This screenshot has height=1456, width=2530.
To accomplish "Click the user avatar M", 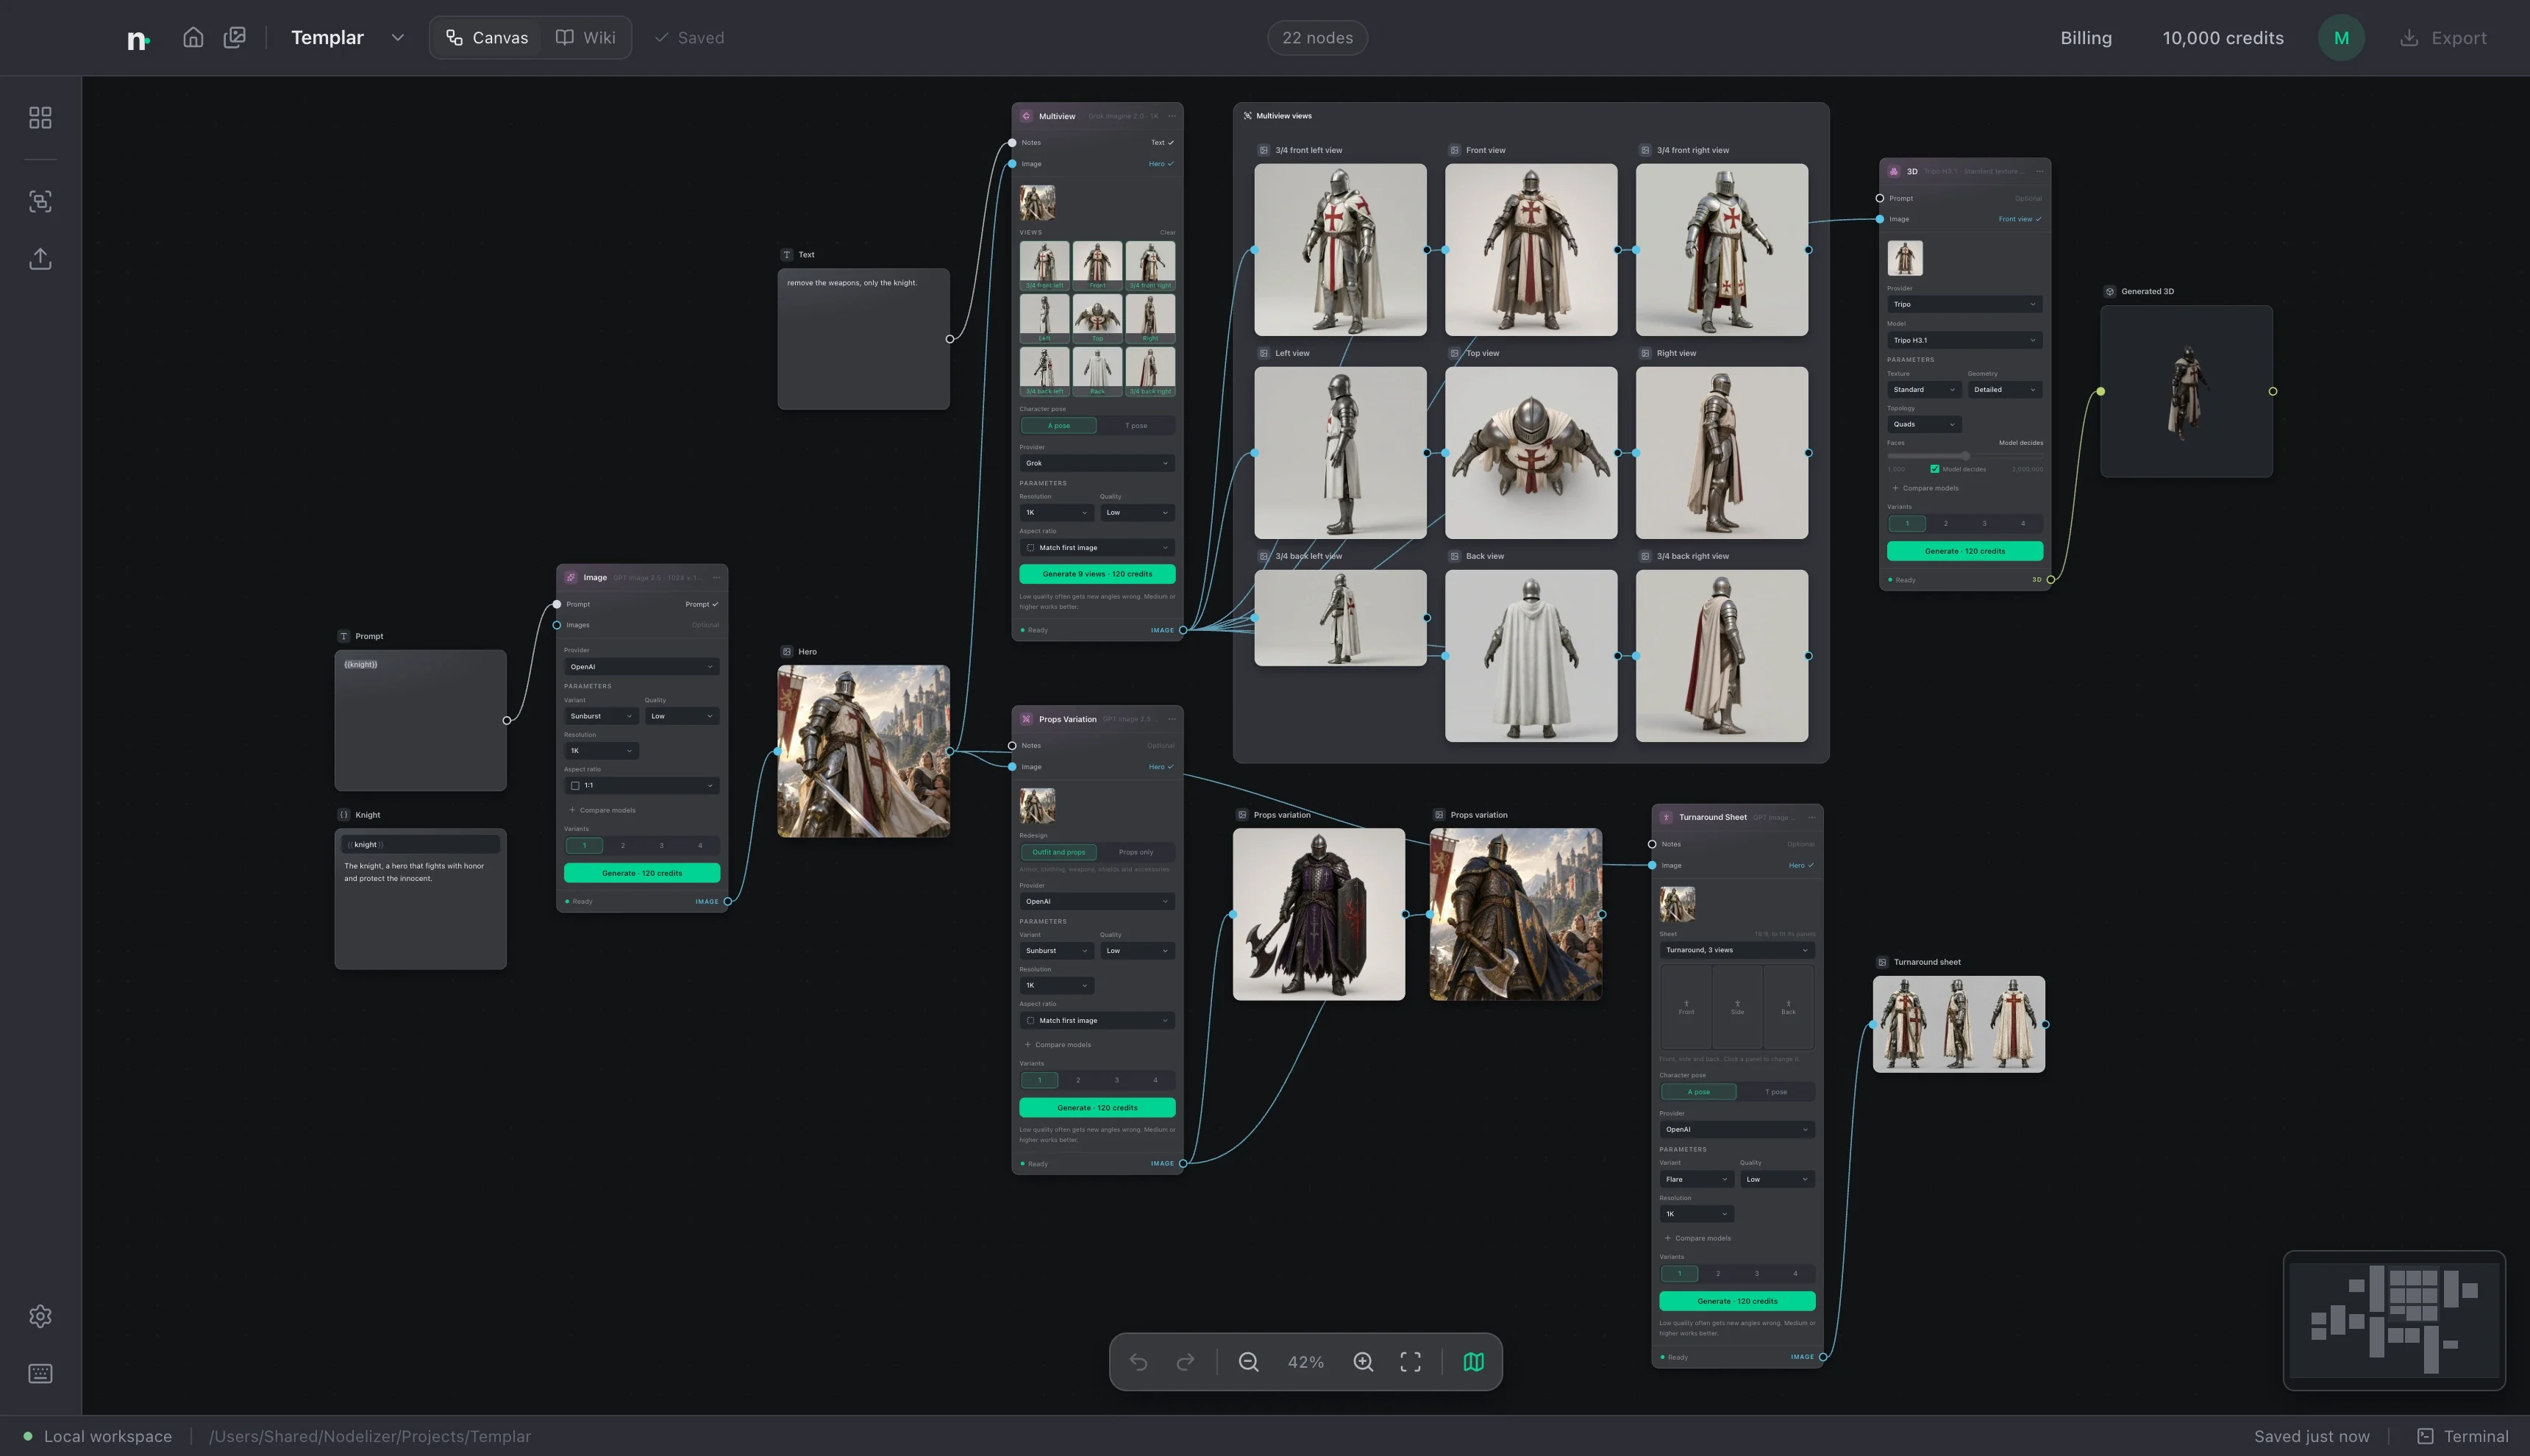I will click(x=2341, y=38).
